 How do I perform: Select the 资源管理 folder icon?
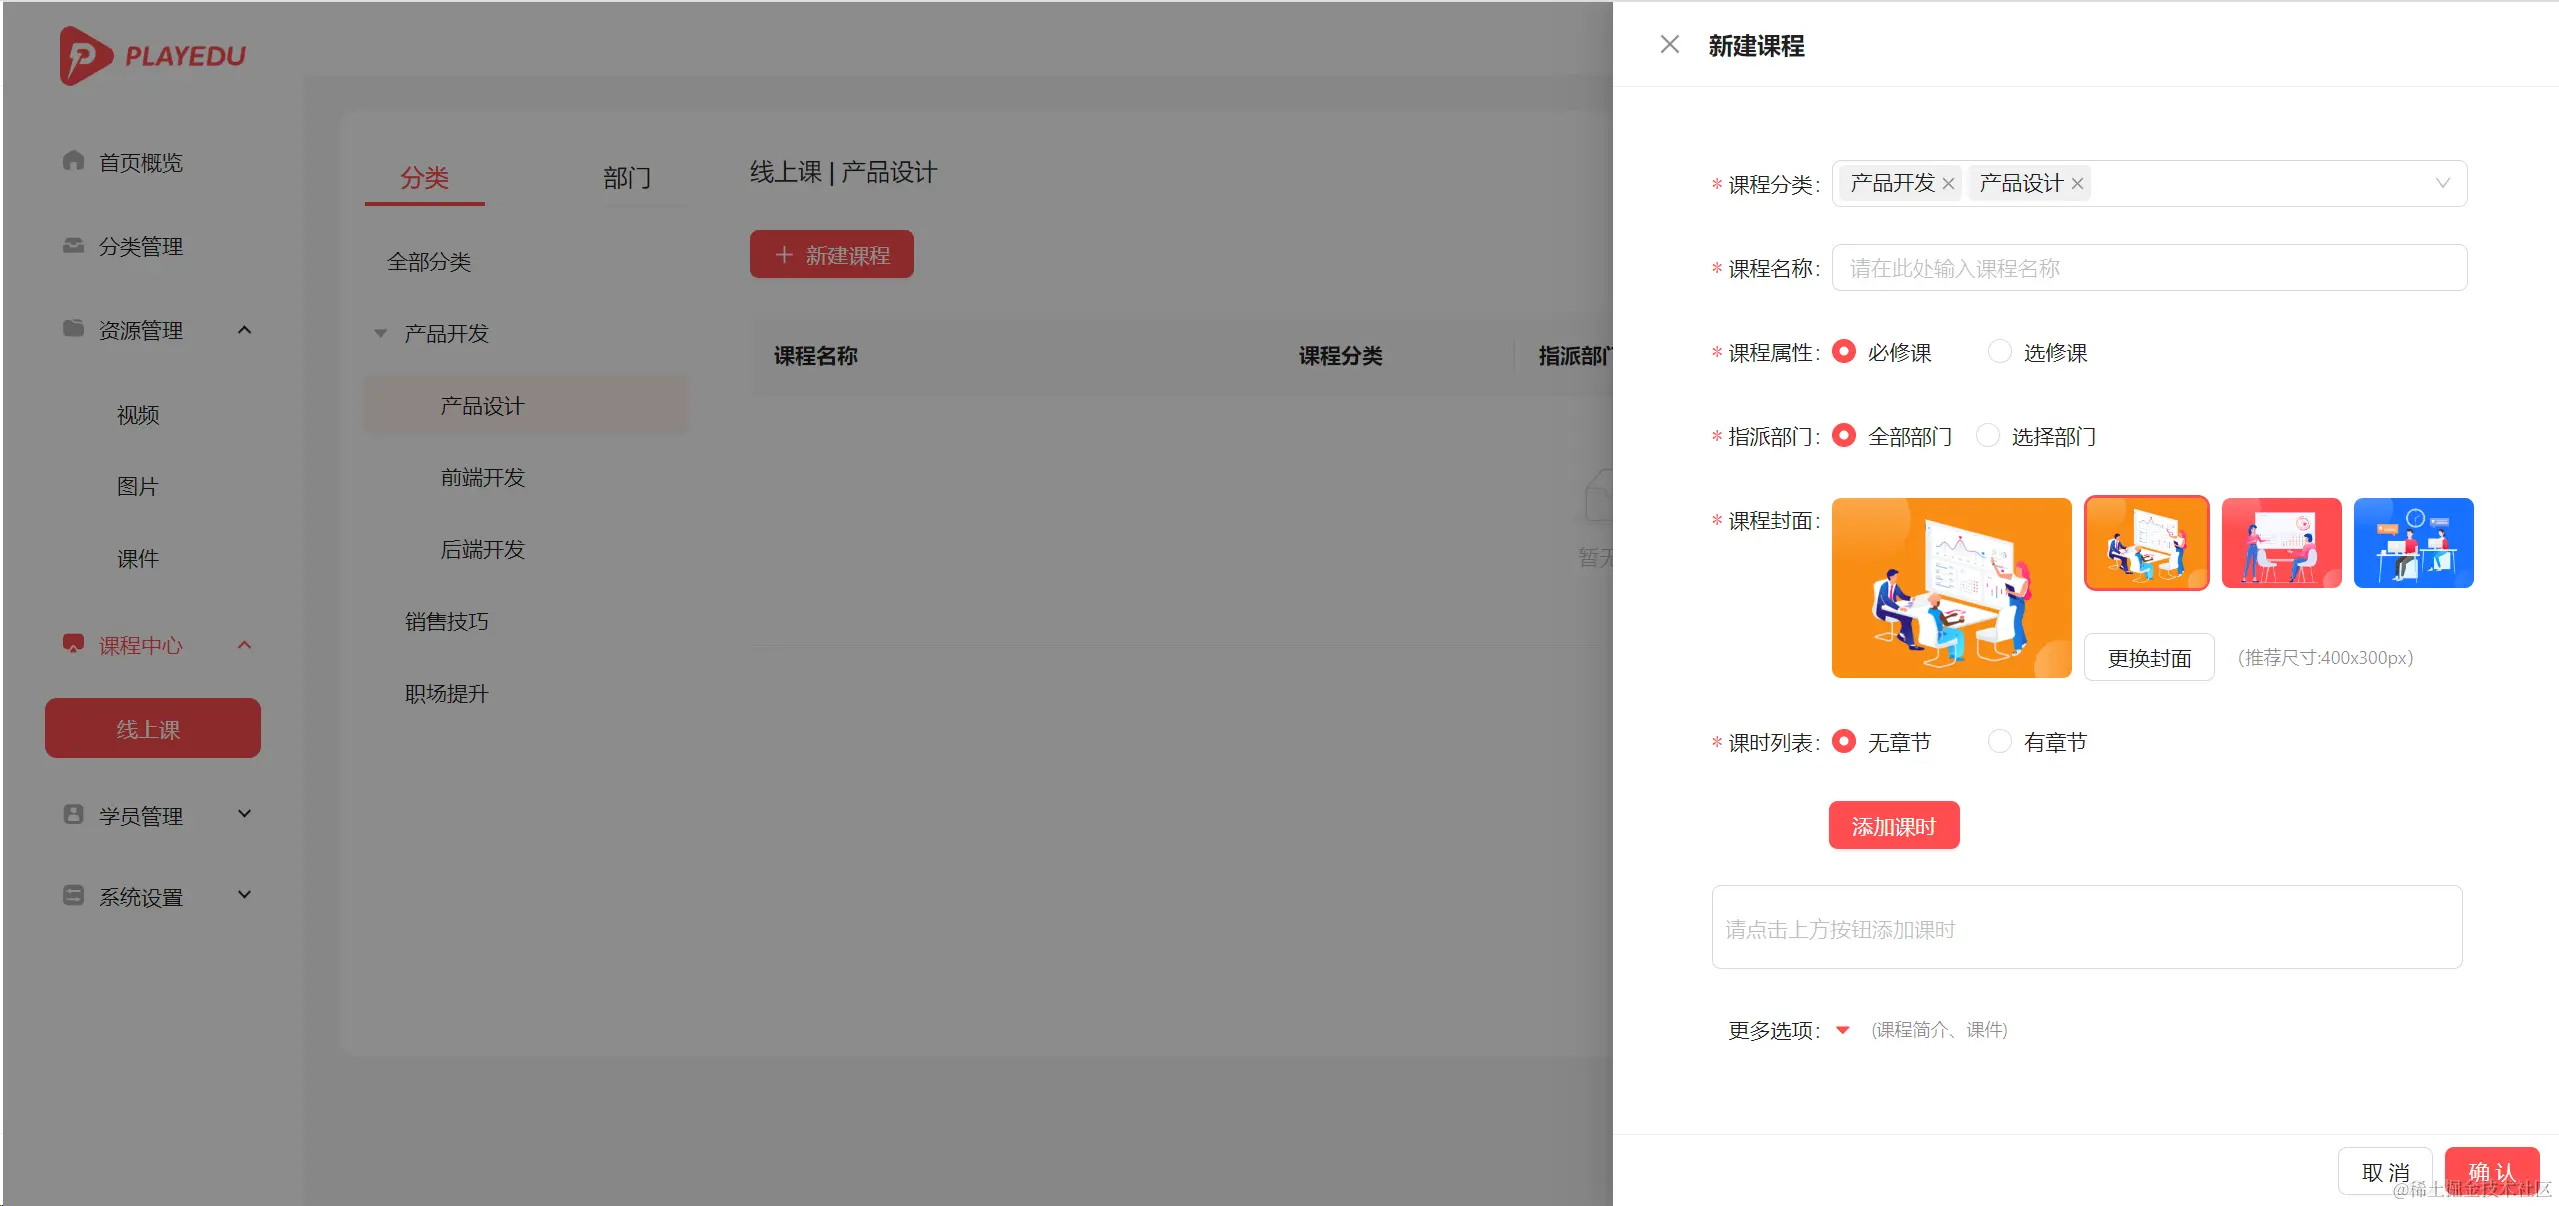[73, 329]
